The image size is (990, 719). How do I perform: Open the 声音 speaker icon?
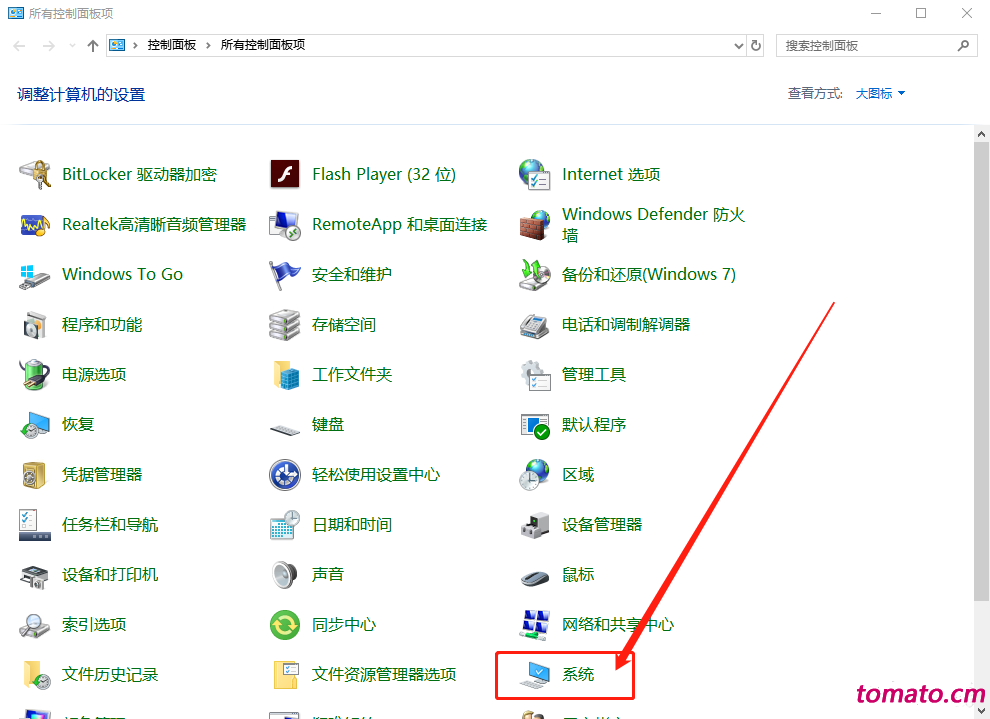(x=285, y=574)
